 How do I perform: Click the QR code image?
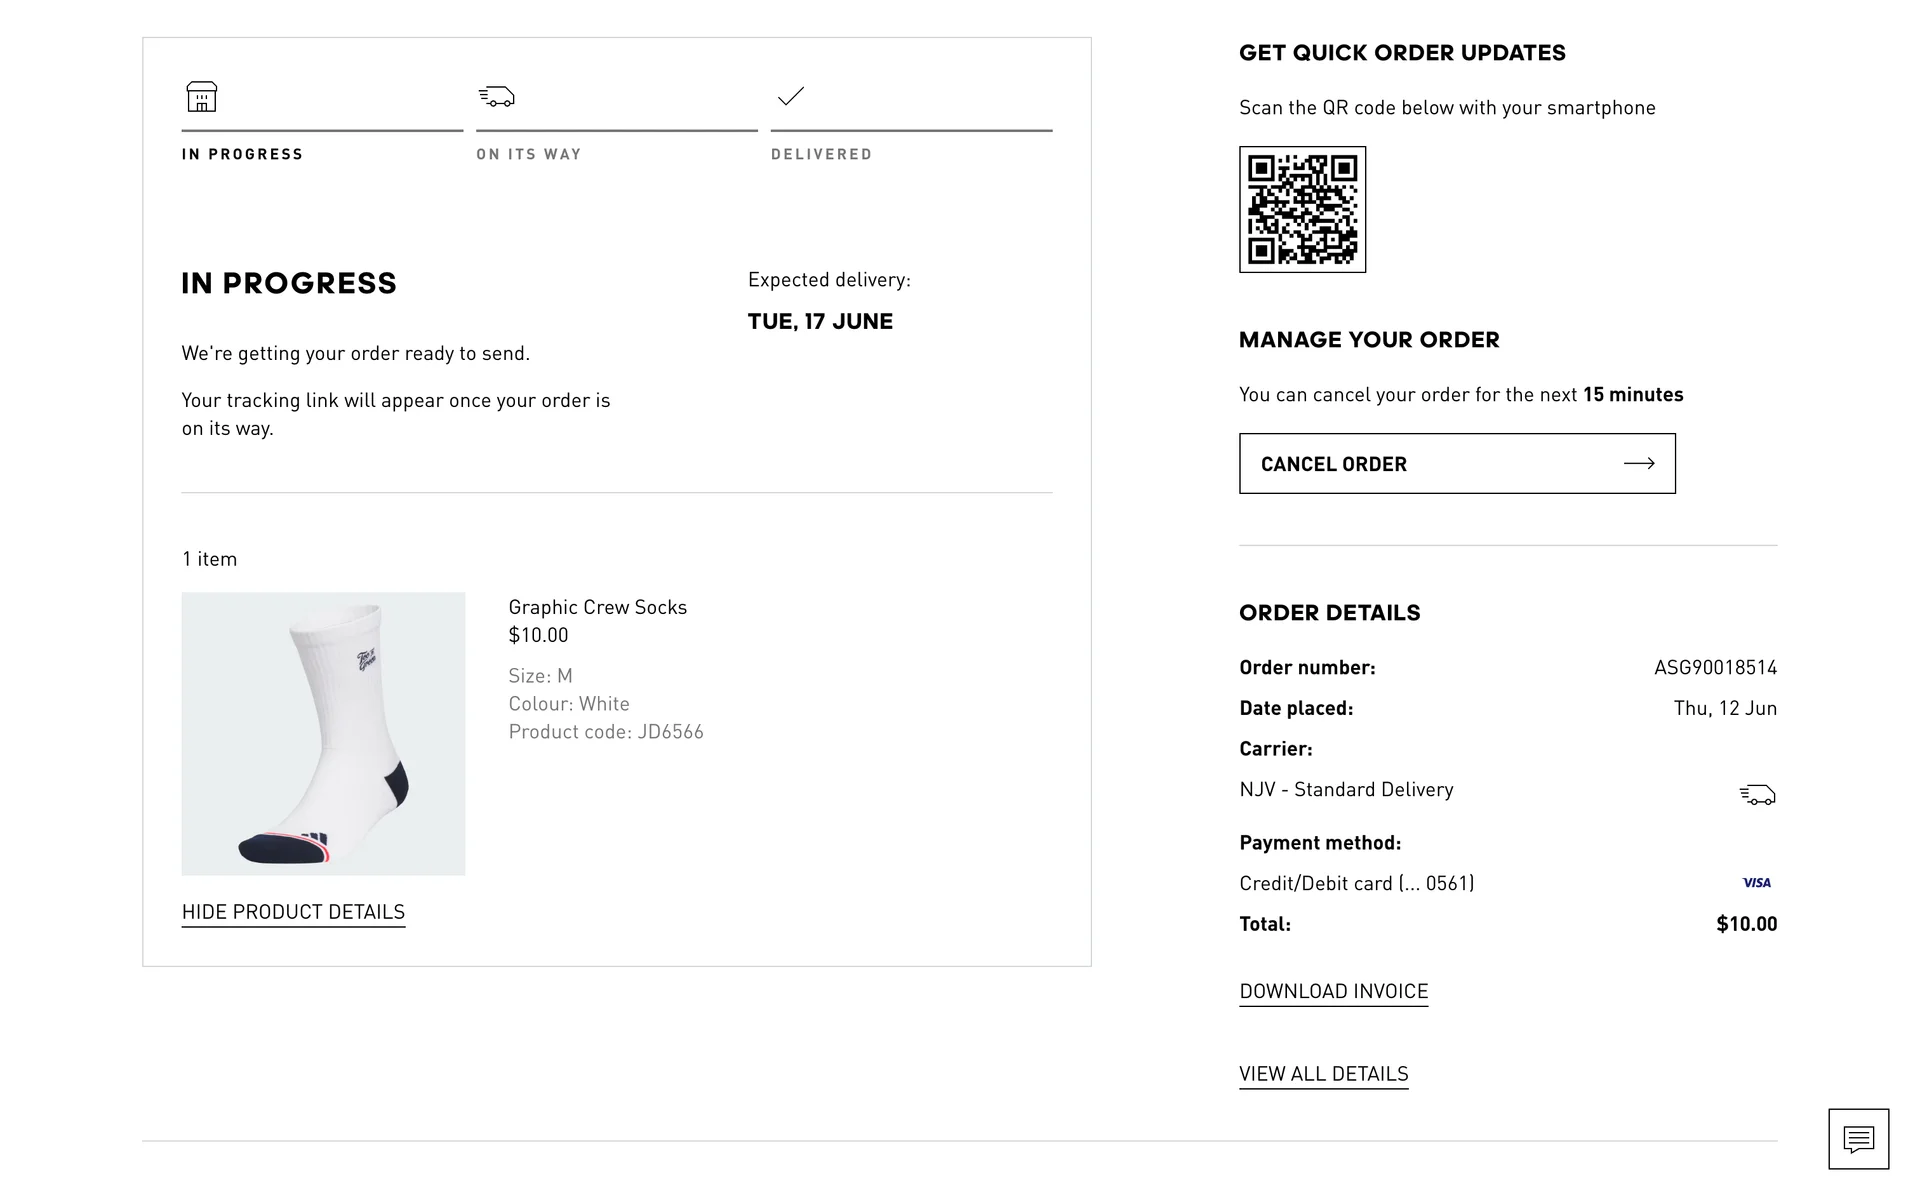[1302, 210]
